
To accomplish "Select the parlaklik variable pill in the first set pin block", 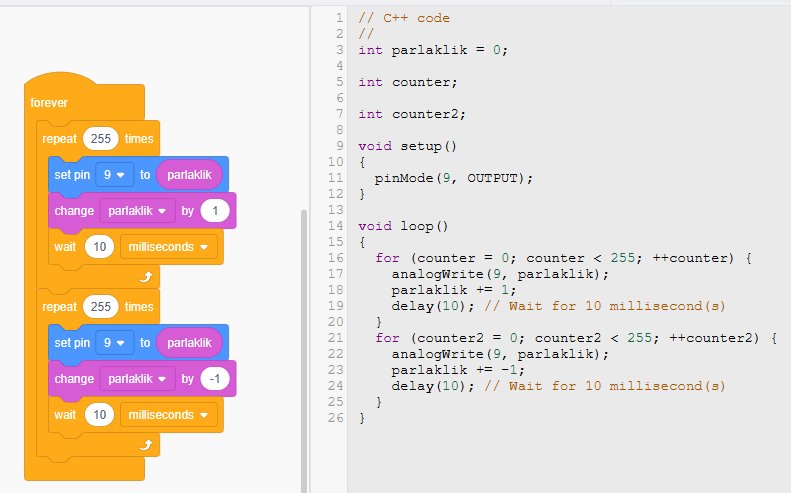I will (x=189, y=175).
